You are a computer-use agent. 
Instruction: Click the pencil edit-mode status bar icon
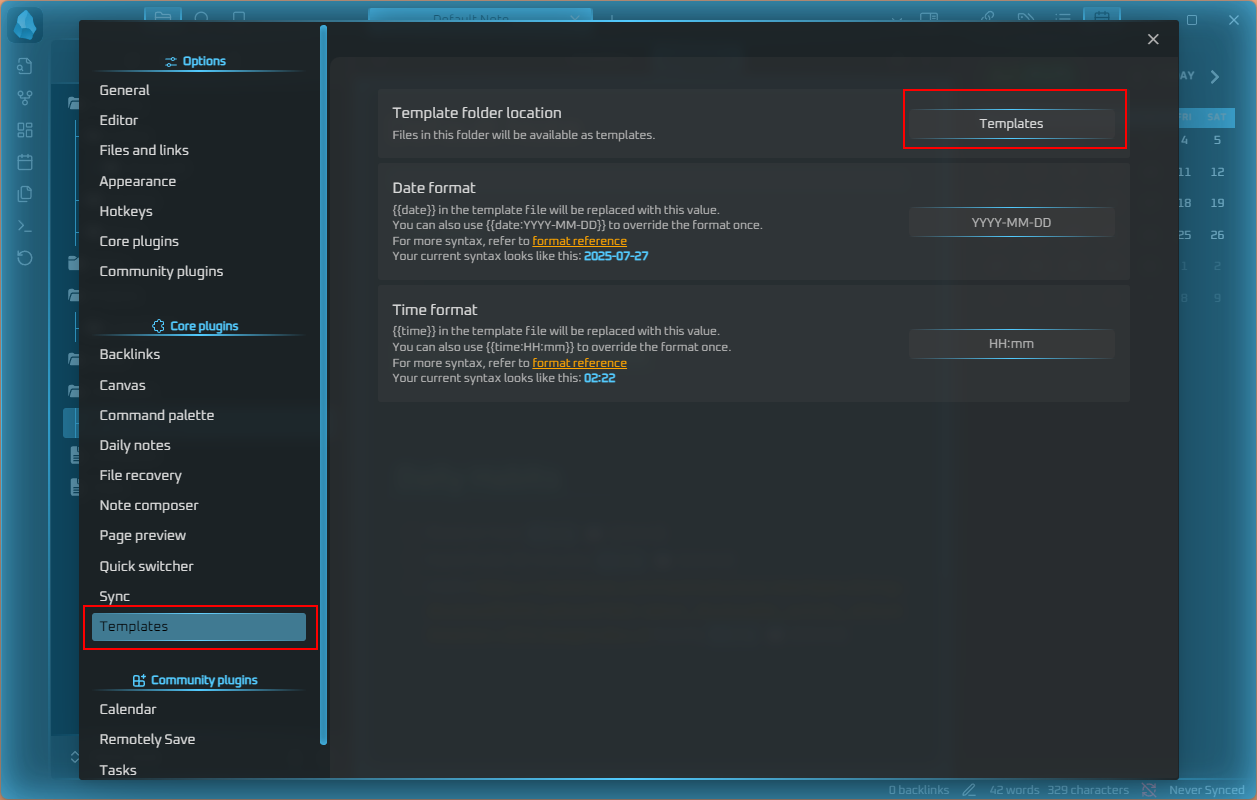point(969,790)
